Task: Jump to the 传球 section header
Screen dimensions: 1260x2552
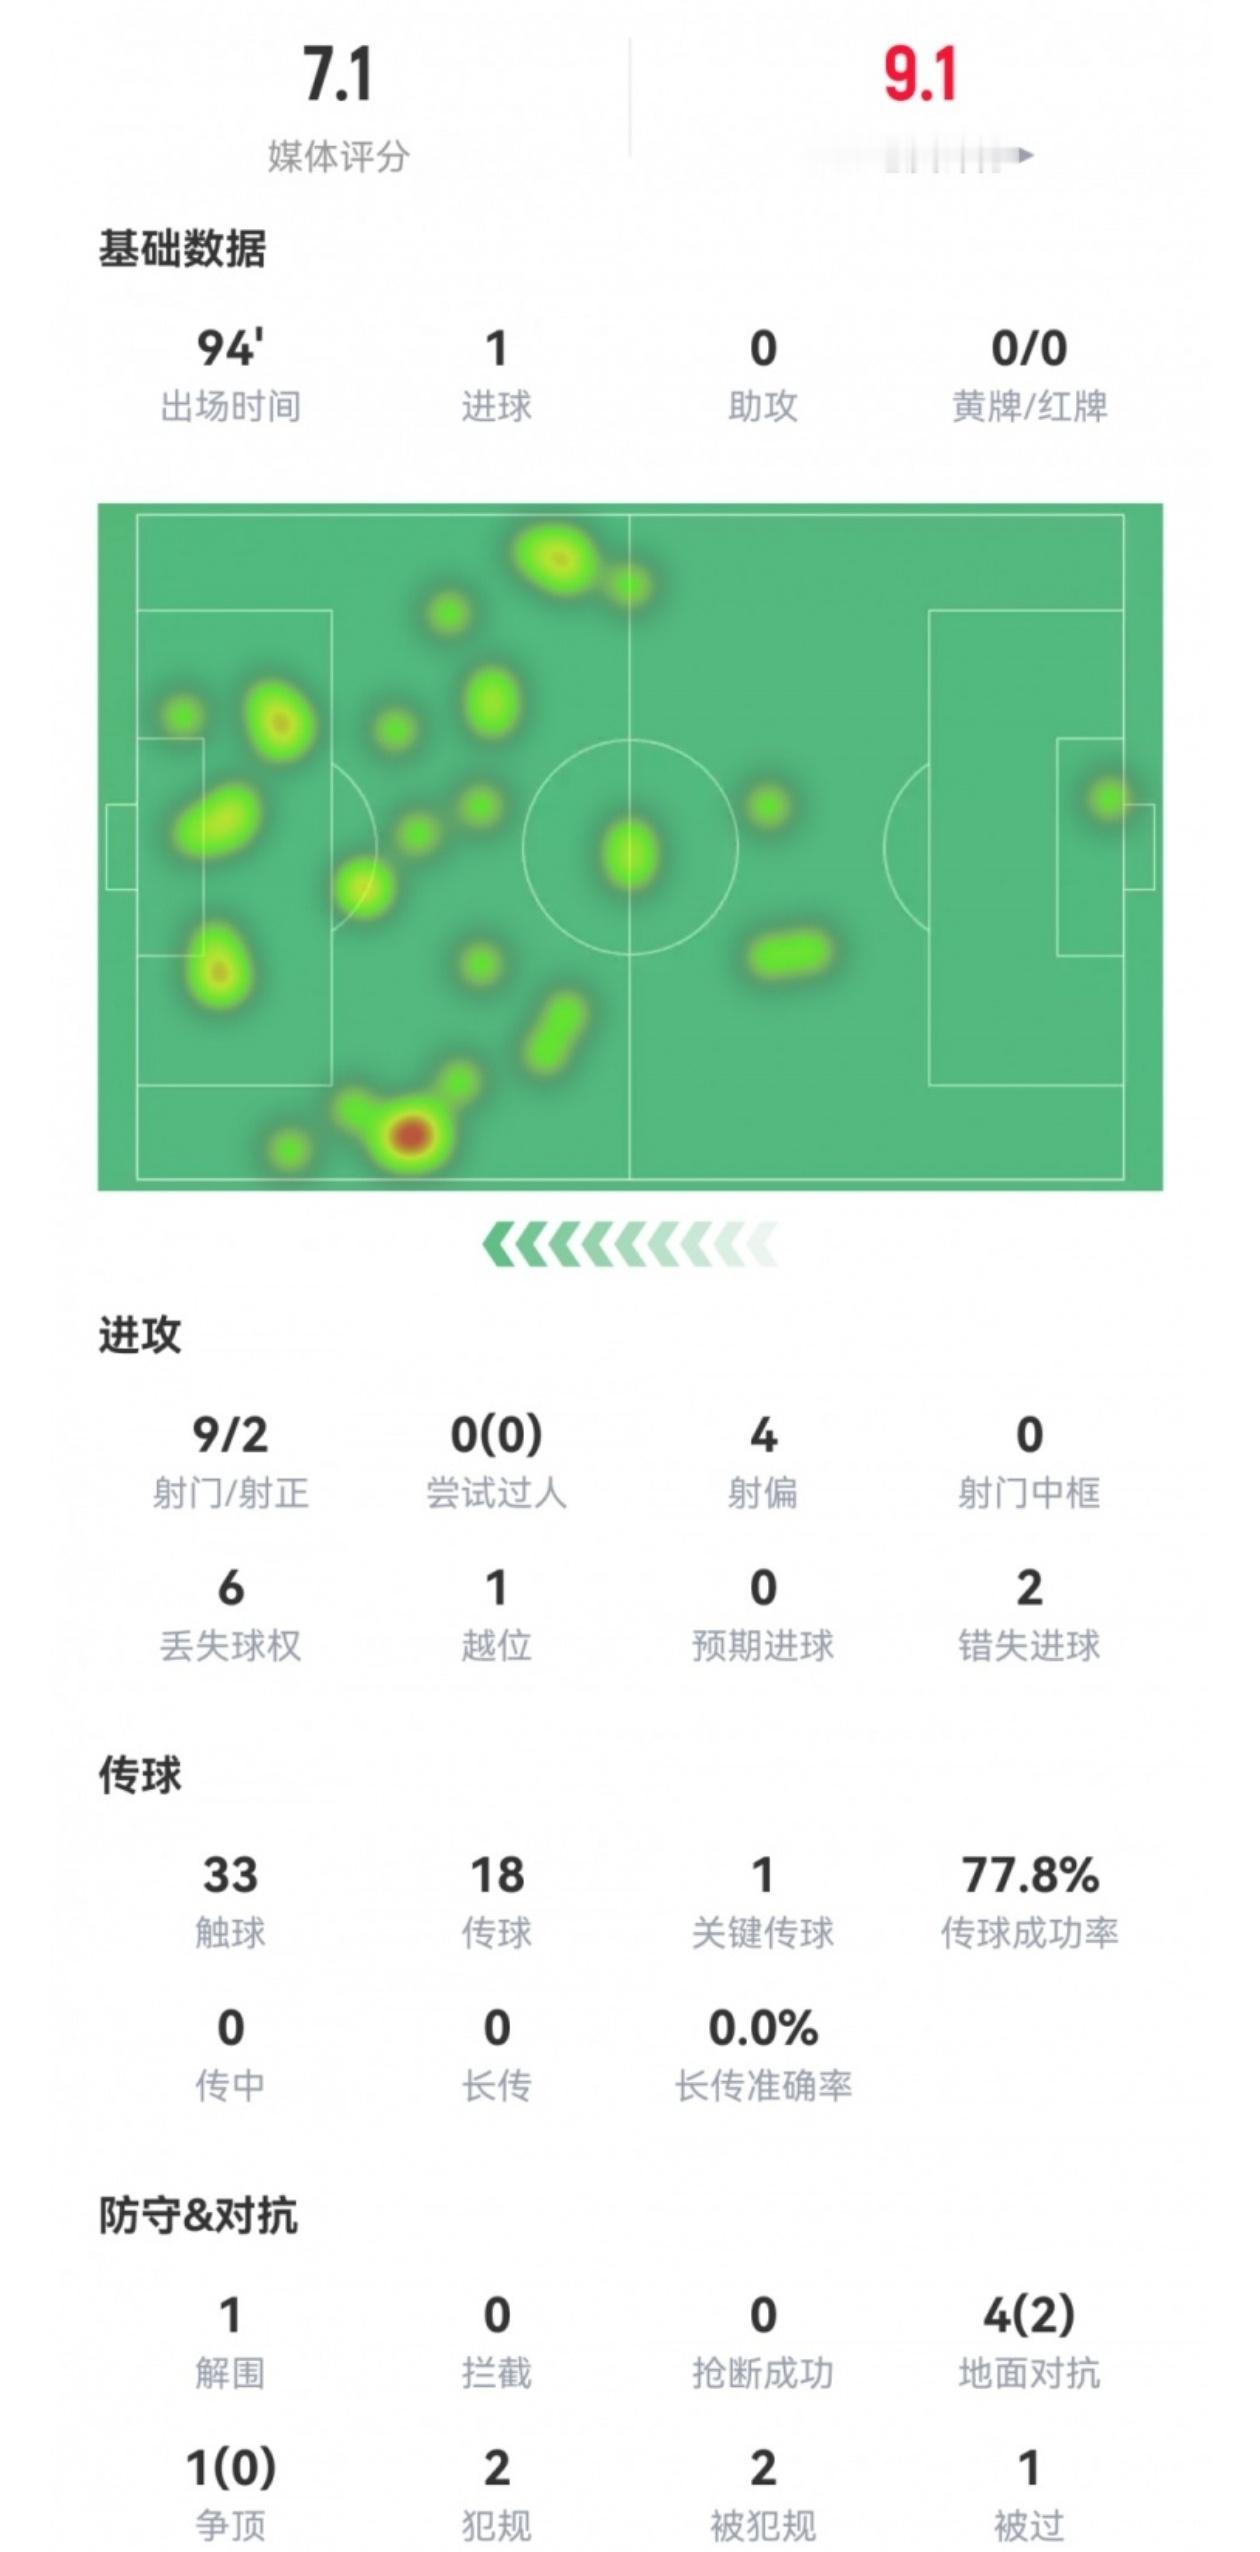Action: coord(140,1775)
